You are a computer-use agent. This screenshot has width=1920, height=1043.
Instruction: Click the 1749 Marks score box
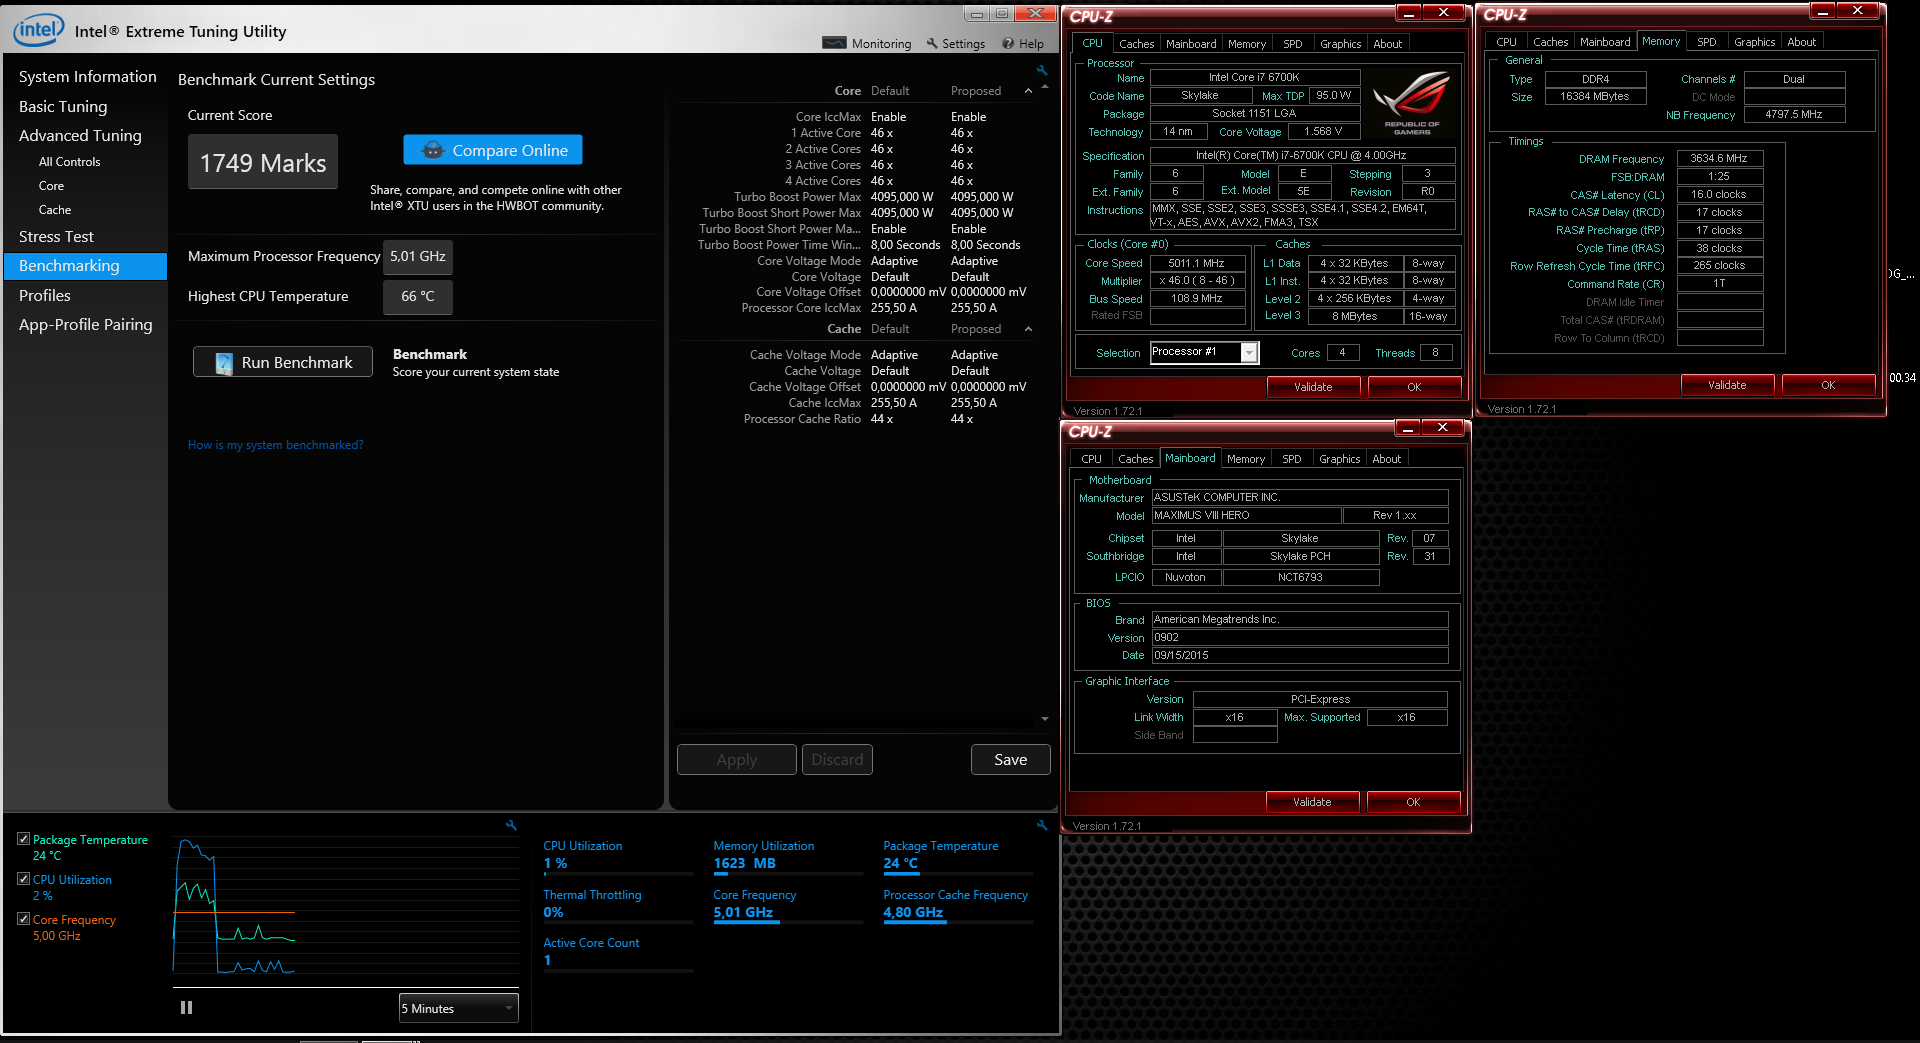click(263, 162)
